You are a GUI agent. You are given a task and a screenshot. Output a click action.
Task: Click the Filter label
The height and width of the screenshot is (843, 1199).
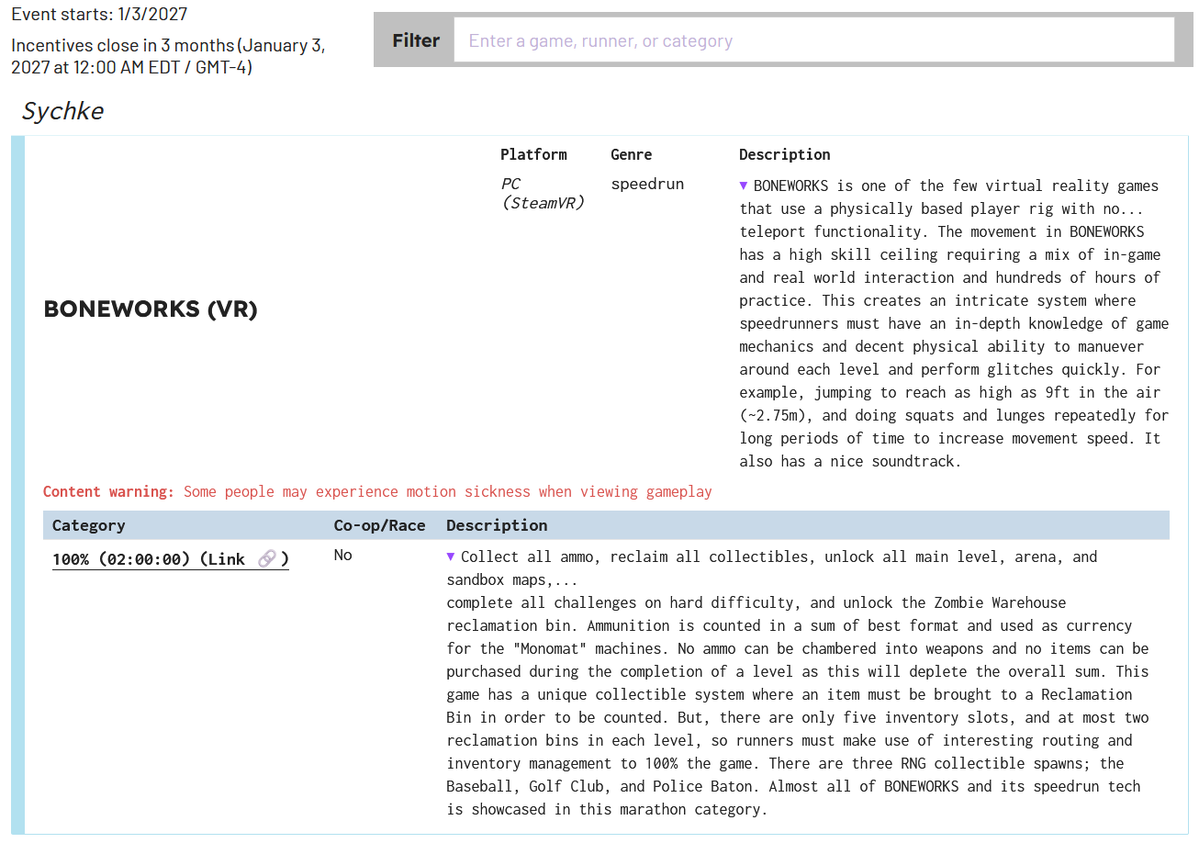pyautogui.click(x=416, y=40)
